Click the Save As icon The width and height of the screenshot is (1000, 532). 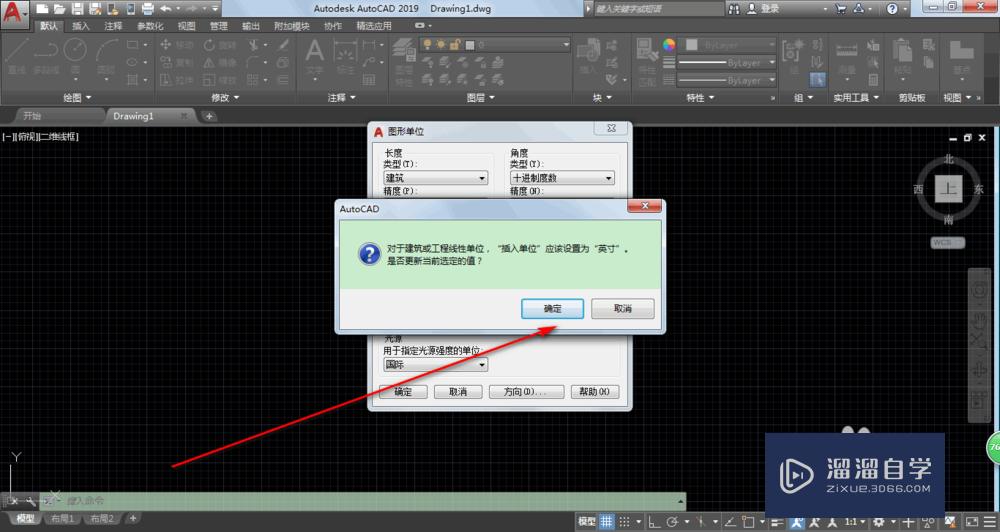[x=95, y=9]
